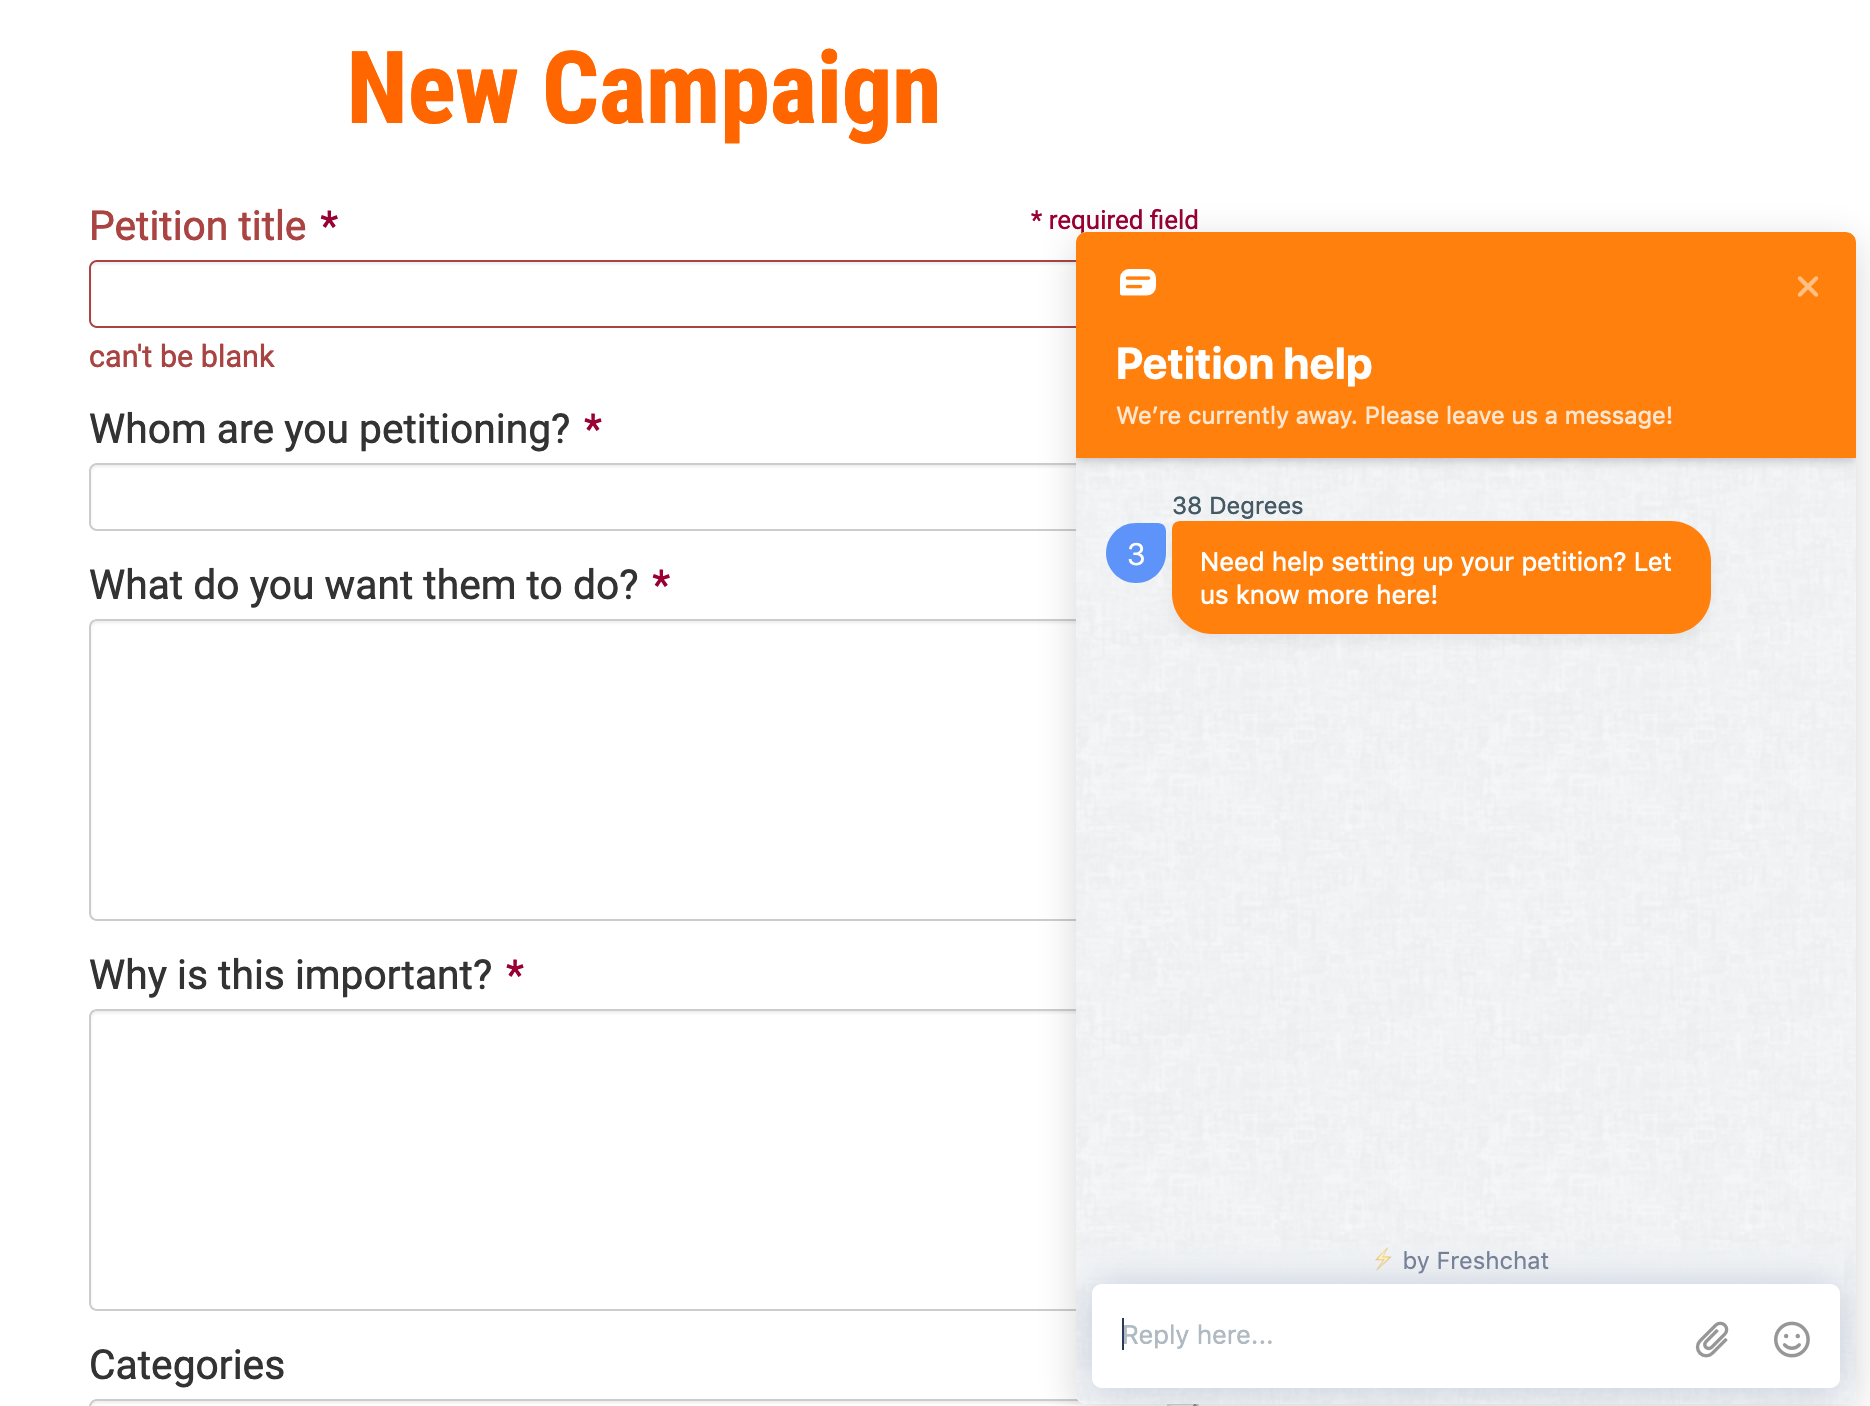
Task: Click the What do you want them to do textarea
Action: pos(583,770)
